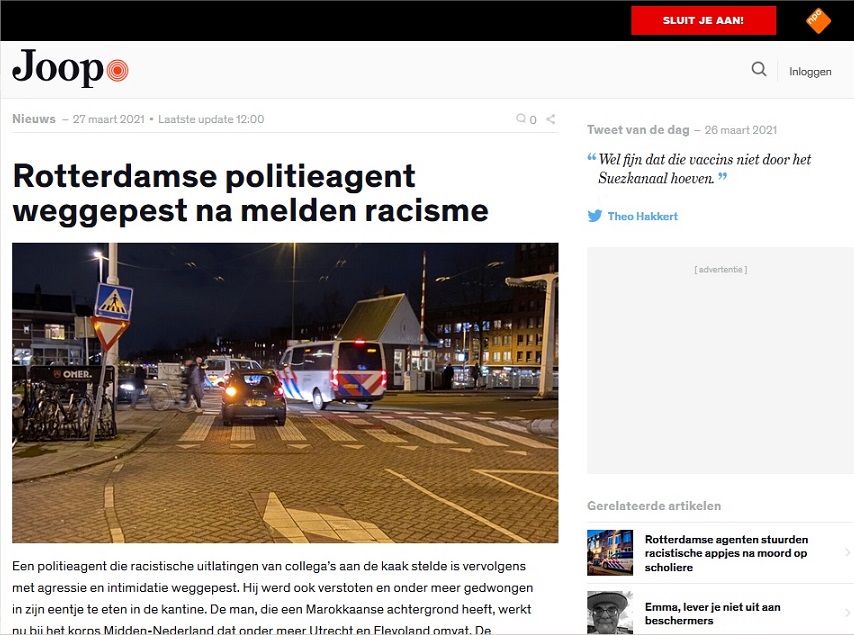This screenshot has height=635, width=854.
Task: Open the Tweet van de dag heading
Action: 638,130
